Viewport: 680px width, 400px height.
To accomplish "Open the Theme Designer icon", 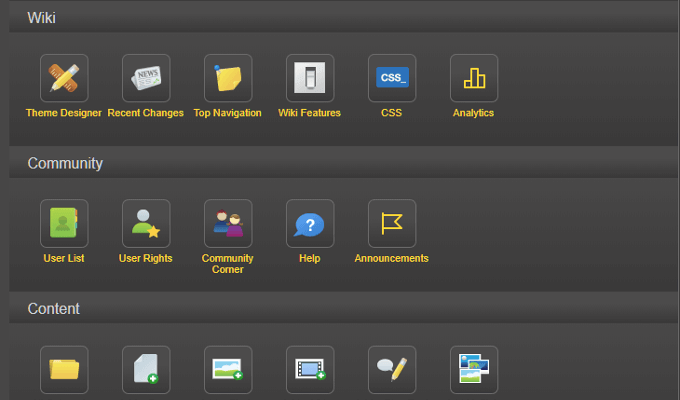I will click(x=64, y=78).
